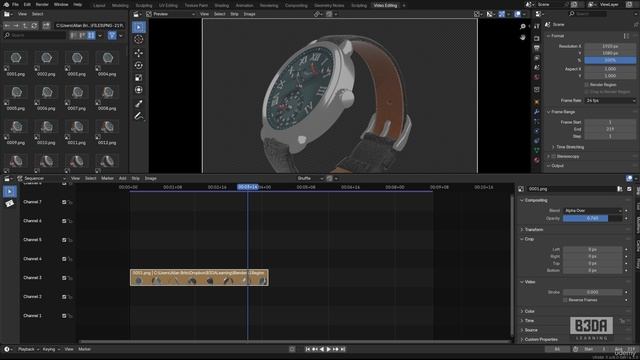Open the File menu

pyautogui.click(x=16, y=4)
